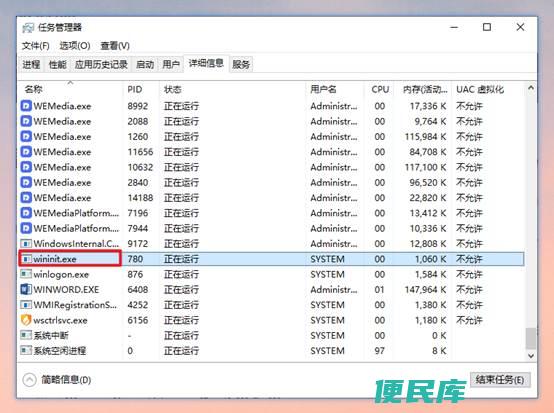Open the 查看(V) menu
554x413 pixels.
tap(115, 46)
